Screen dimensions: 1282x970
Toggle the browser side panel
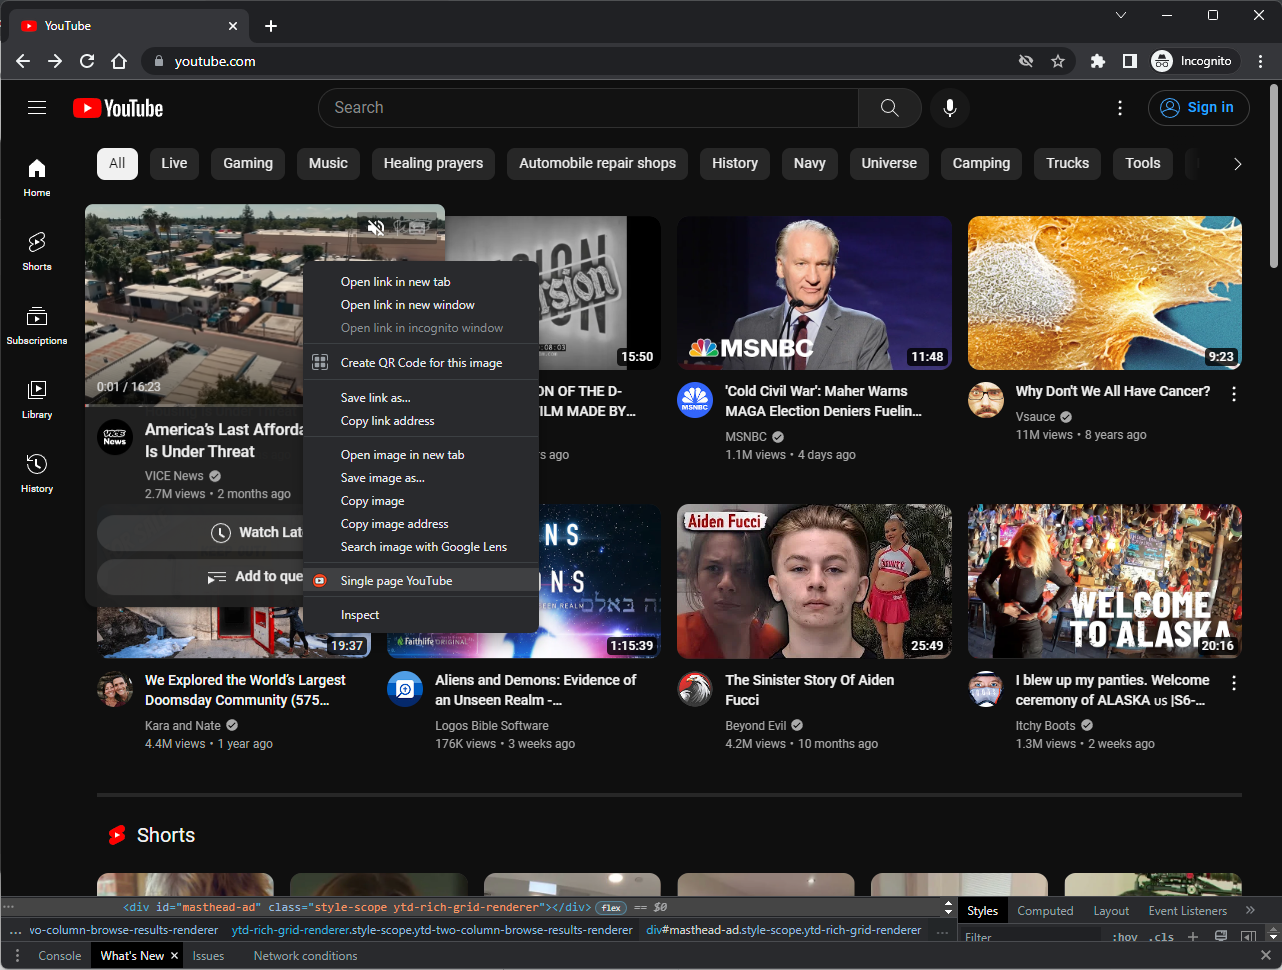point(1130,61)
